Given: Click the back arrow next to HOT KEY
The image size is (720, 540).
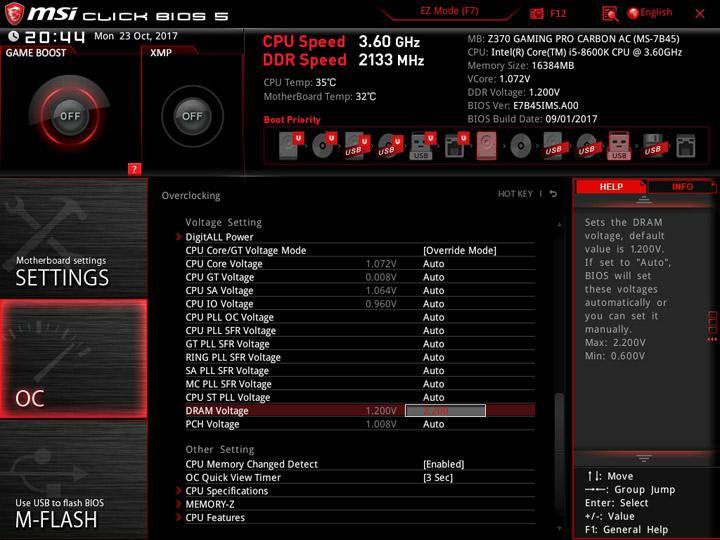Looking at the screenshot, I should pos(553,194).
